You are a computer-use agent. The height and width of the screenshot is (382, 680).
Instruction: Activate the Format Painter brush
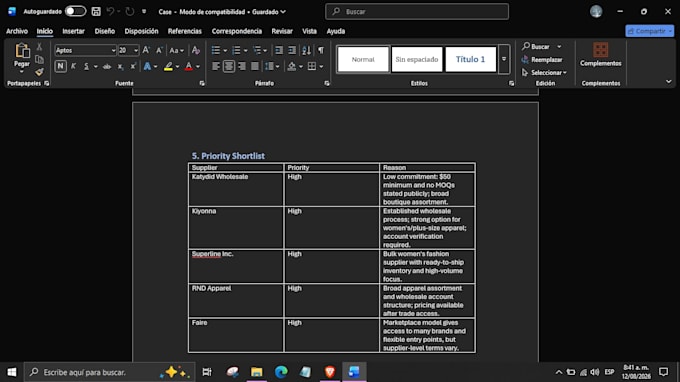pyautogui.click(x=39, y=72)
